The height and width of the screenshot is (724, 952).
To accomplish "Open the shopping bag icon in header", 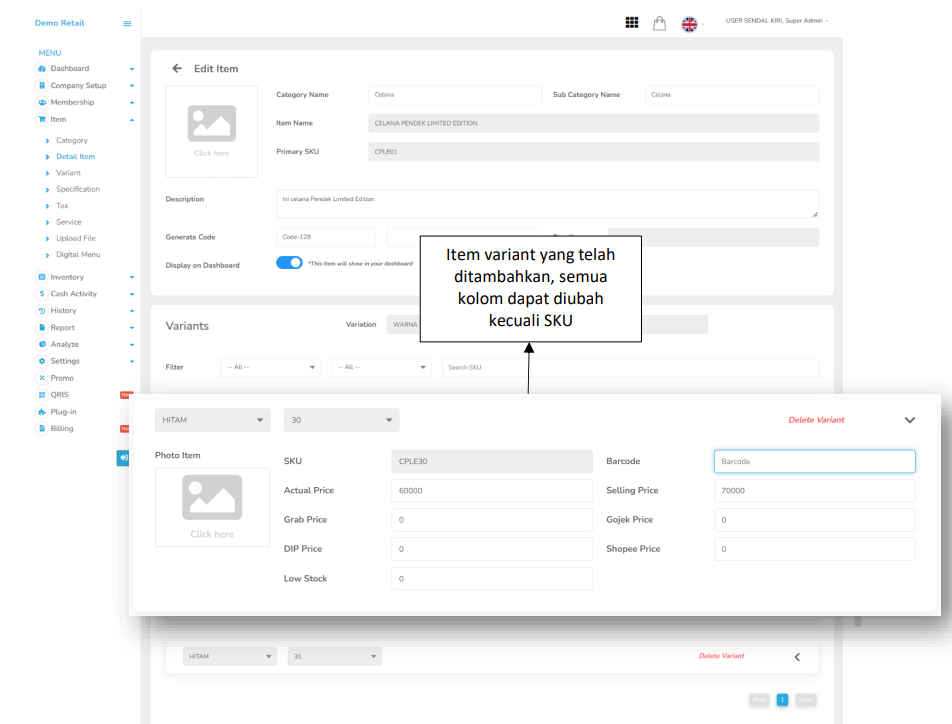I will pos(660,23).
